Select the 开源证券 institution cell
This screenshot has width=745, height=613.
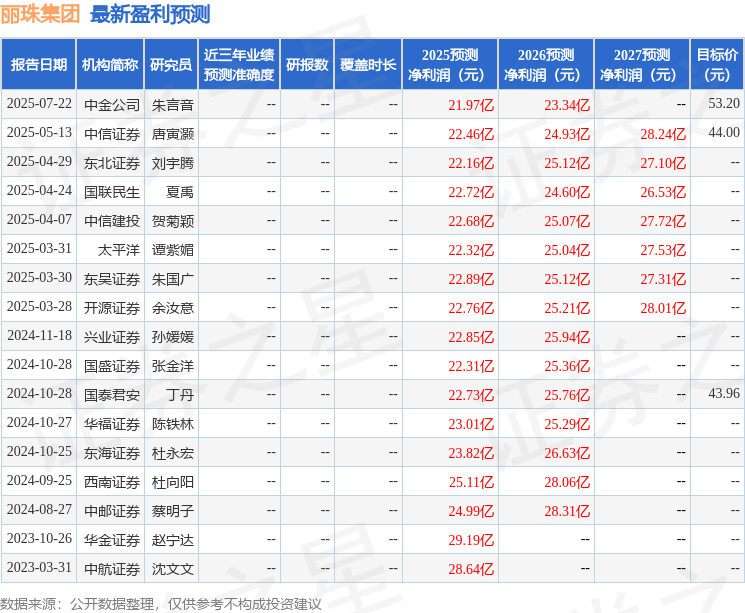click(x=112, y=308)
